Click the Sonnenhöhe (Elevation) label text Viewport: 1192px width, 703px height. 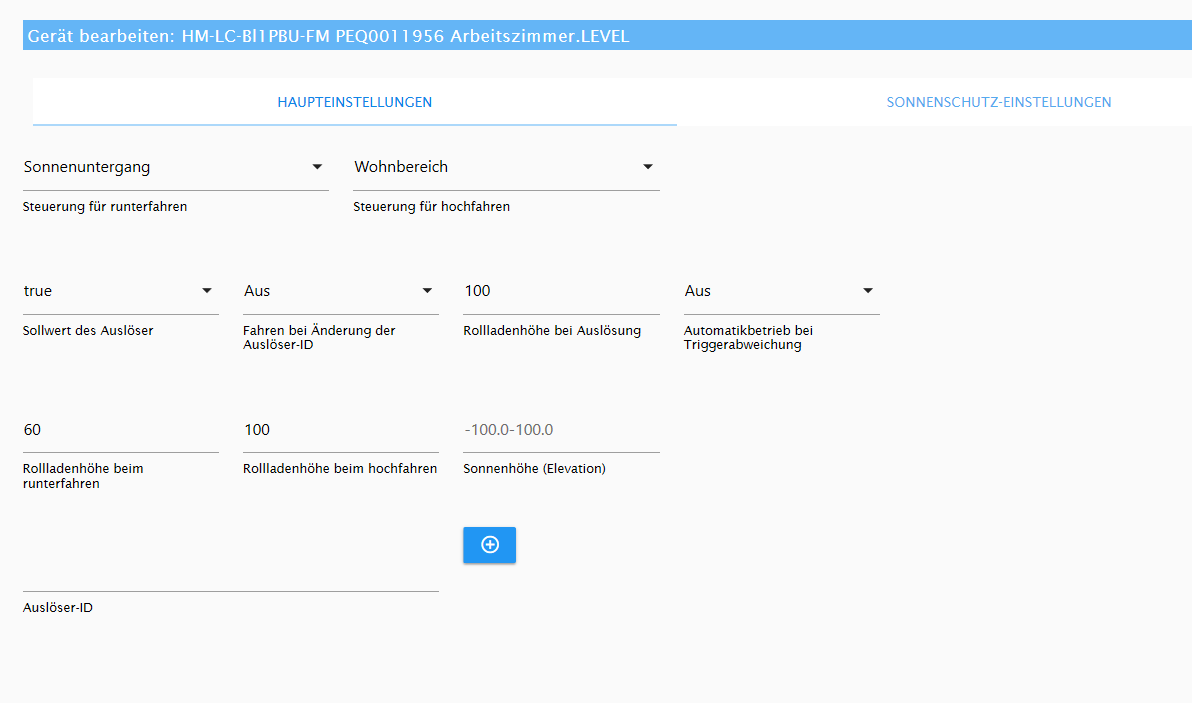coord(535,468)
